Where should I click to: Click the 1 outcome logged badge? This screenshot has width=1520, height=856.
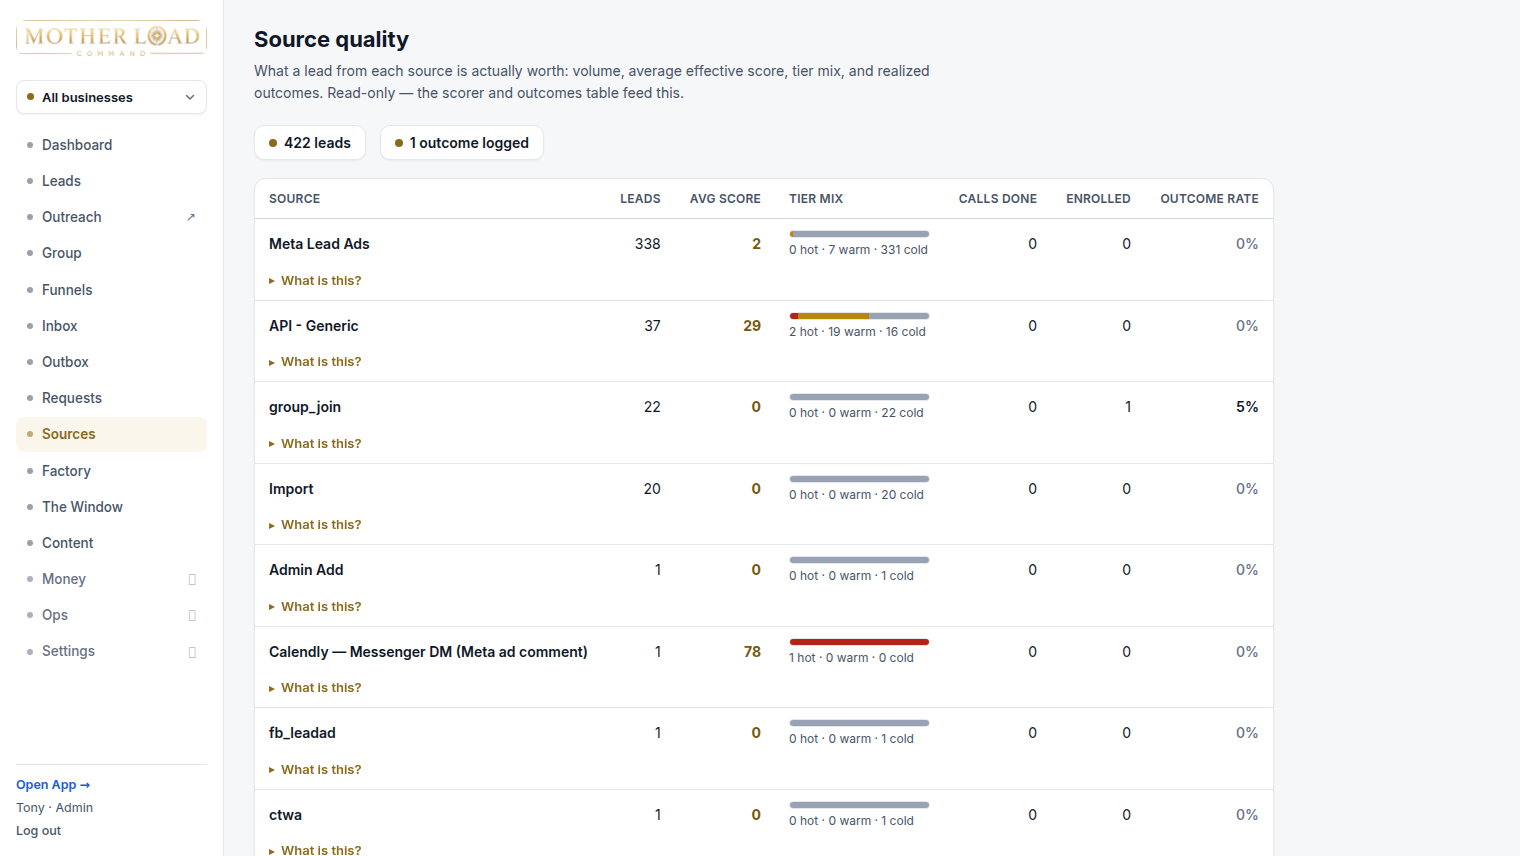click(461, 143)
